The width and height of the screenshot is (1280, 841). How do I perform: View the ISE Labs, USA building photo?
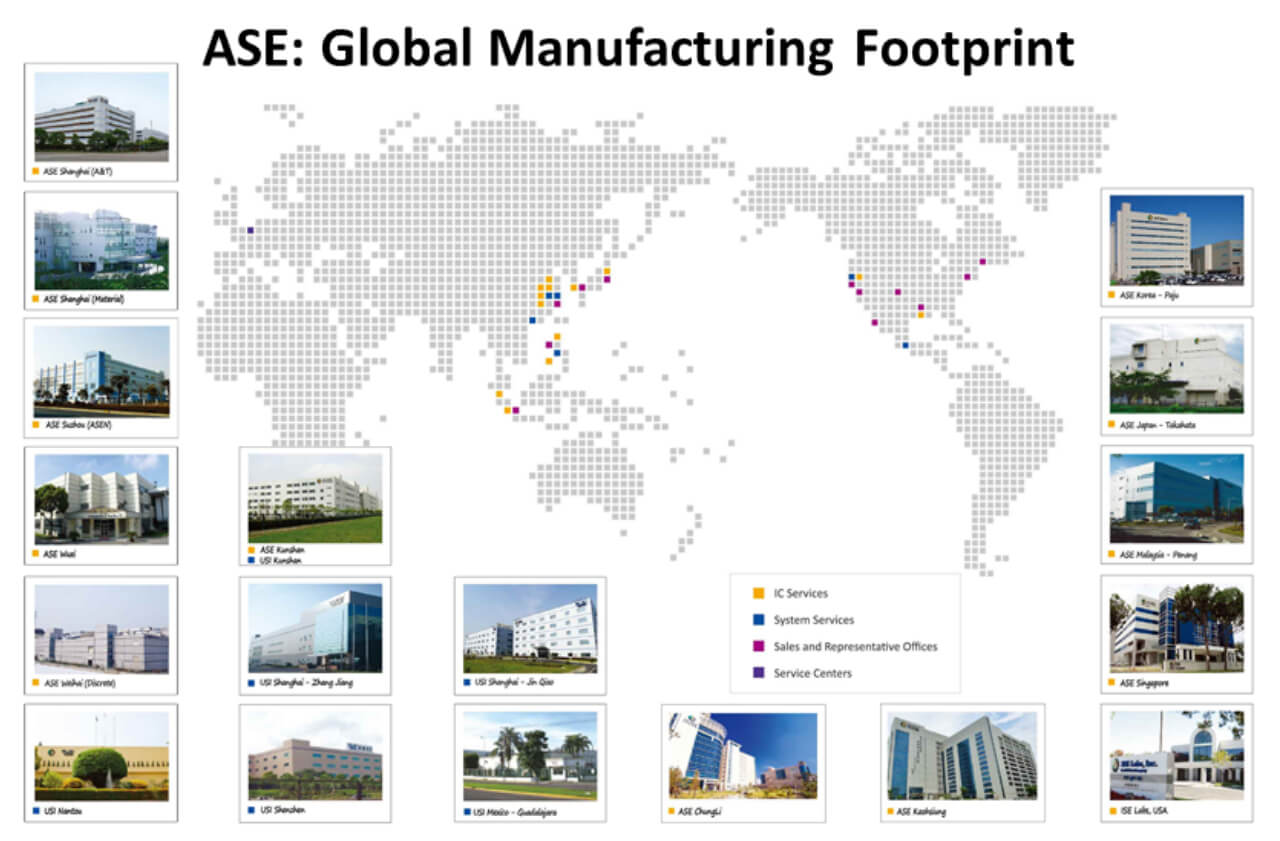click(1177, 756)
